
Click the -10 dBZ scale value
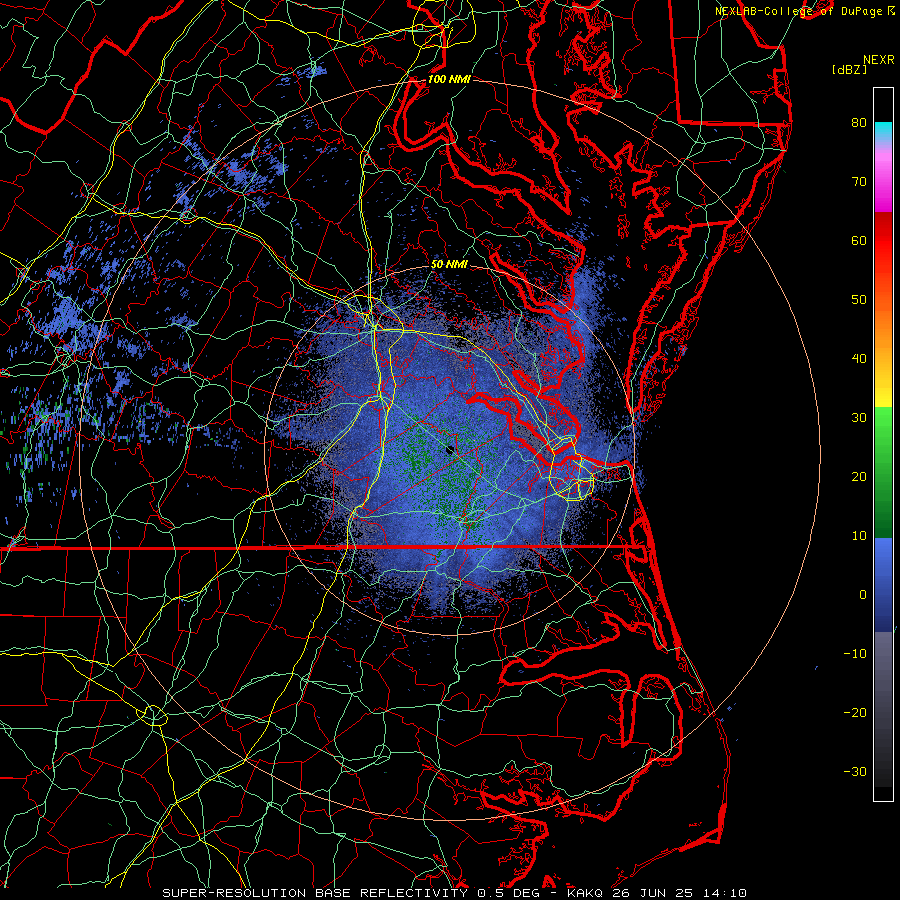855,654
